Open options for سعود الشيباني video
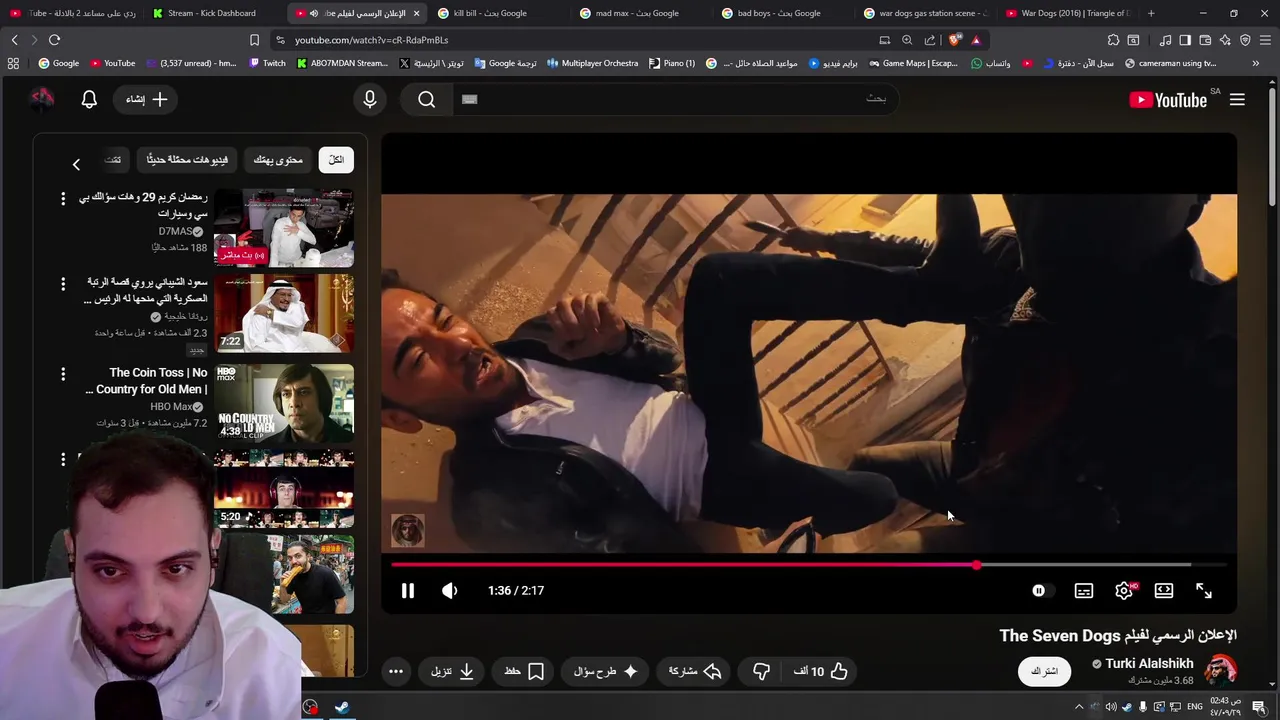 [x=63, y=285]
